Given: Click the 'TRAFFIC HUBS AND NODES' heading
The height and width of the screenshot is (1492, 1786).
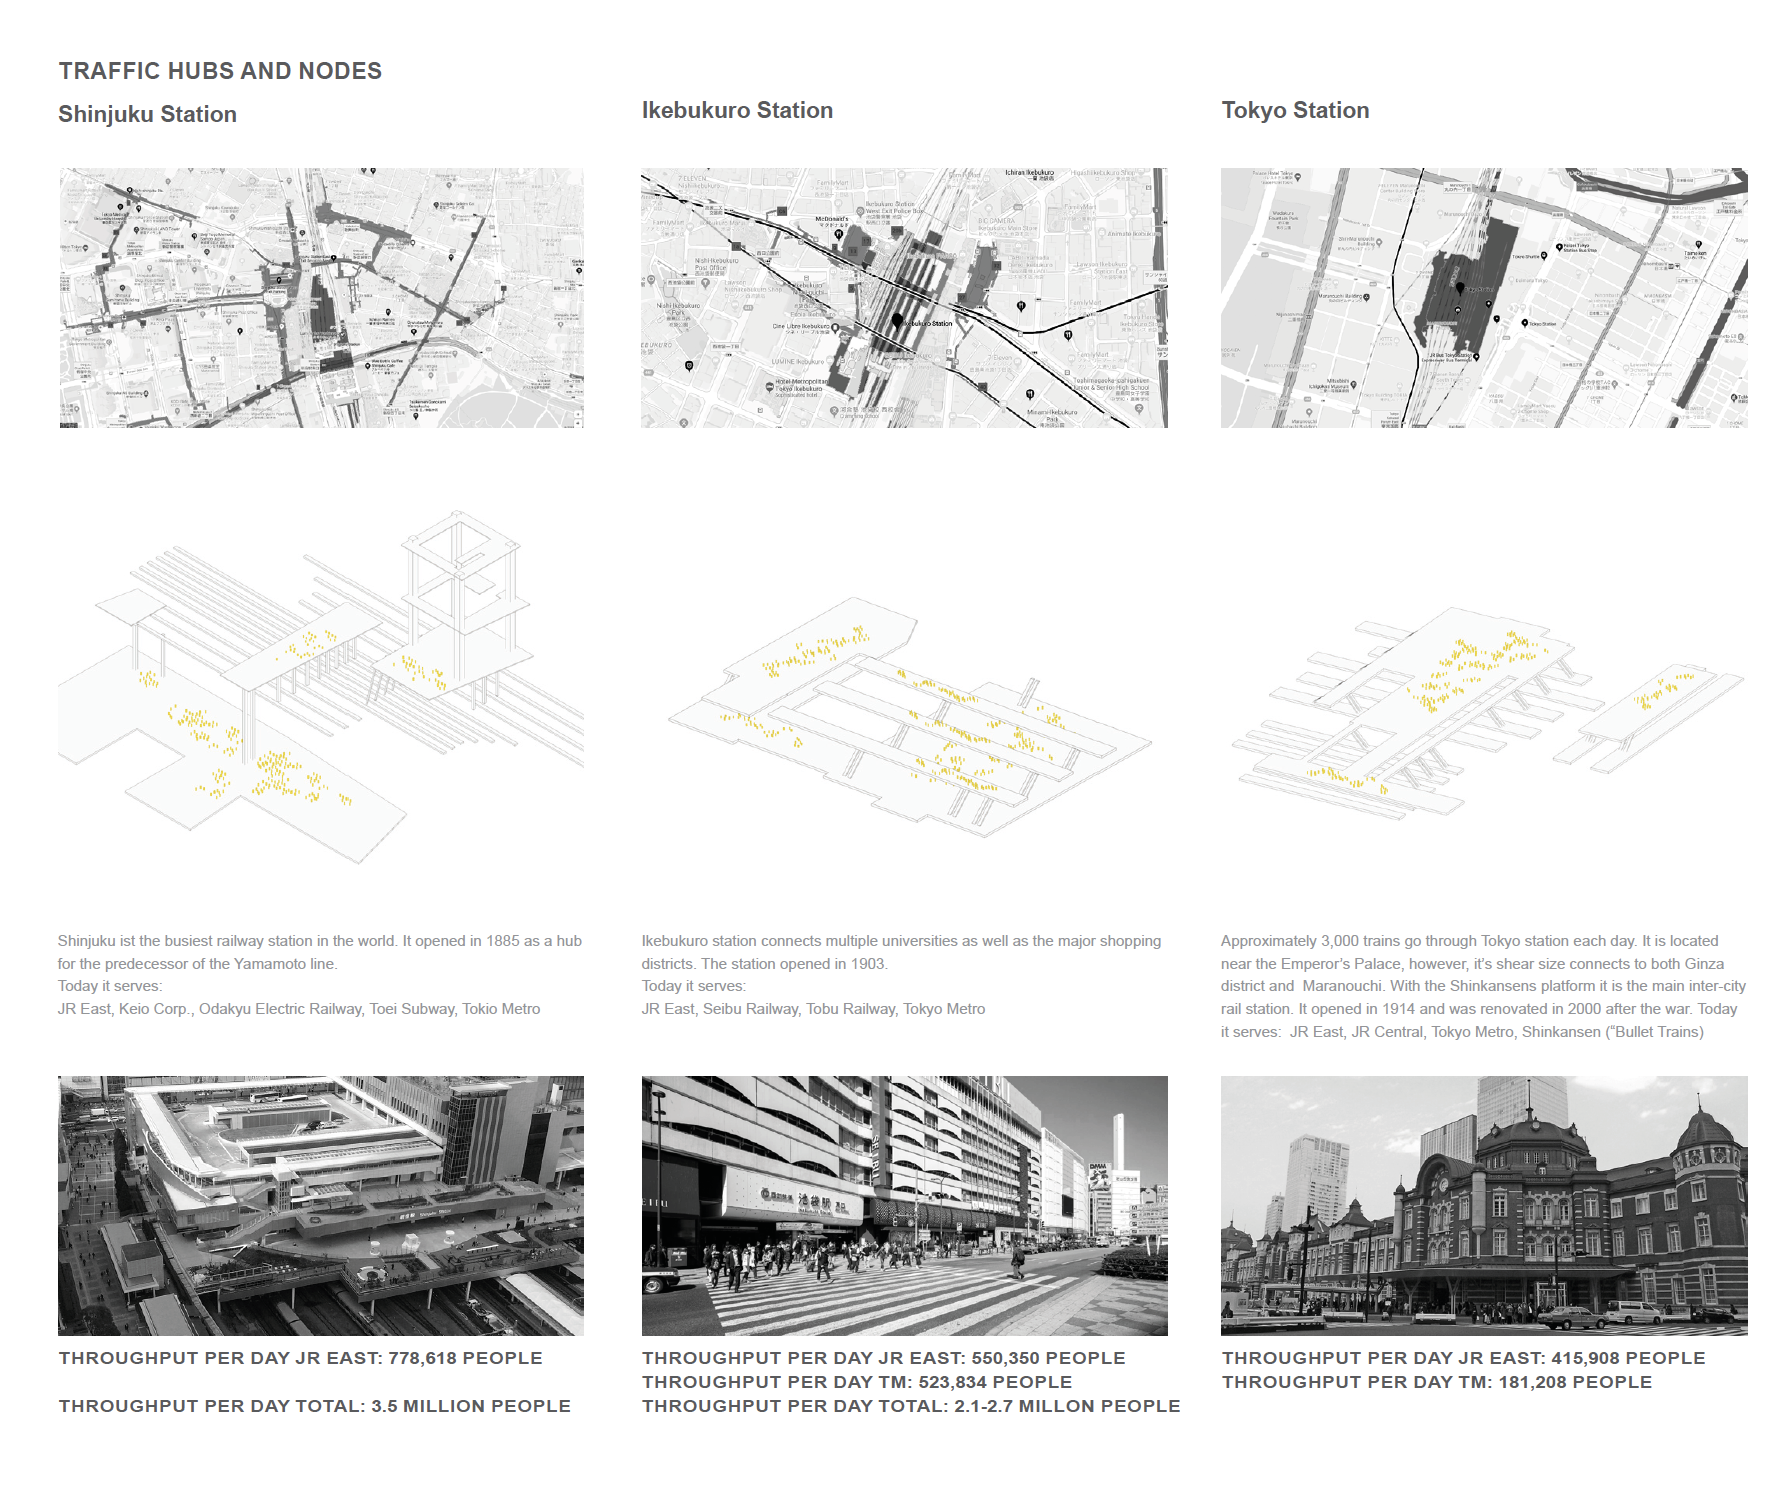Looking at the screenshot, I should pyautogui.click(x=220, y=71).
